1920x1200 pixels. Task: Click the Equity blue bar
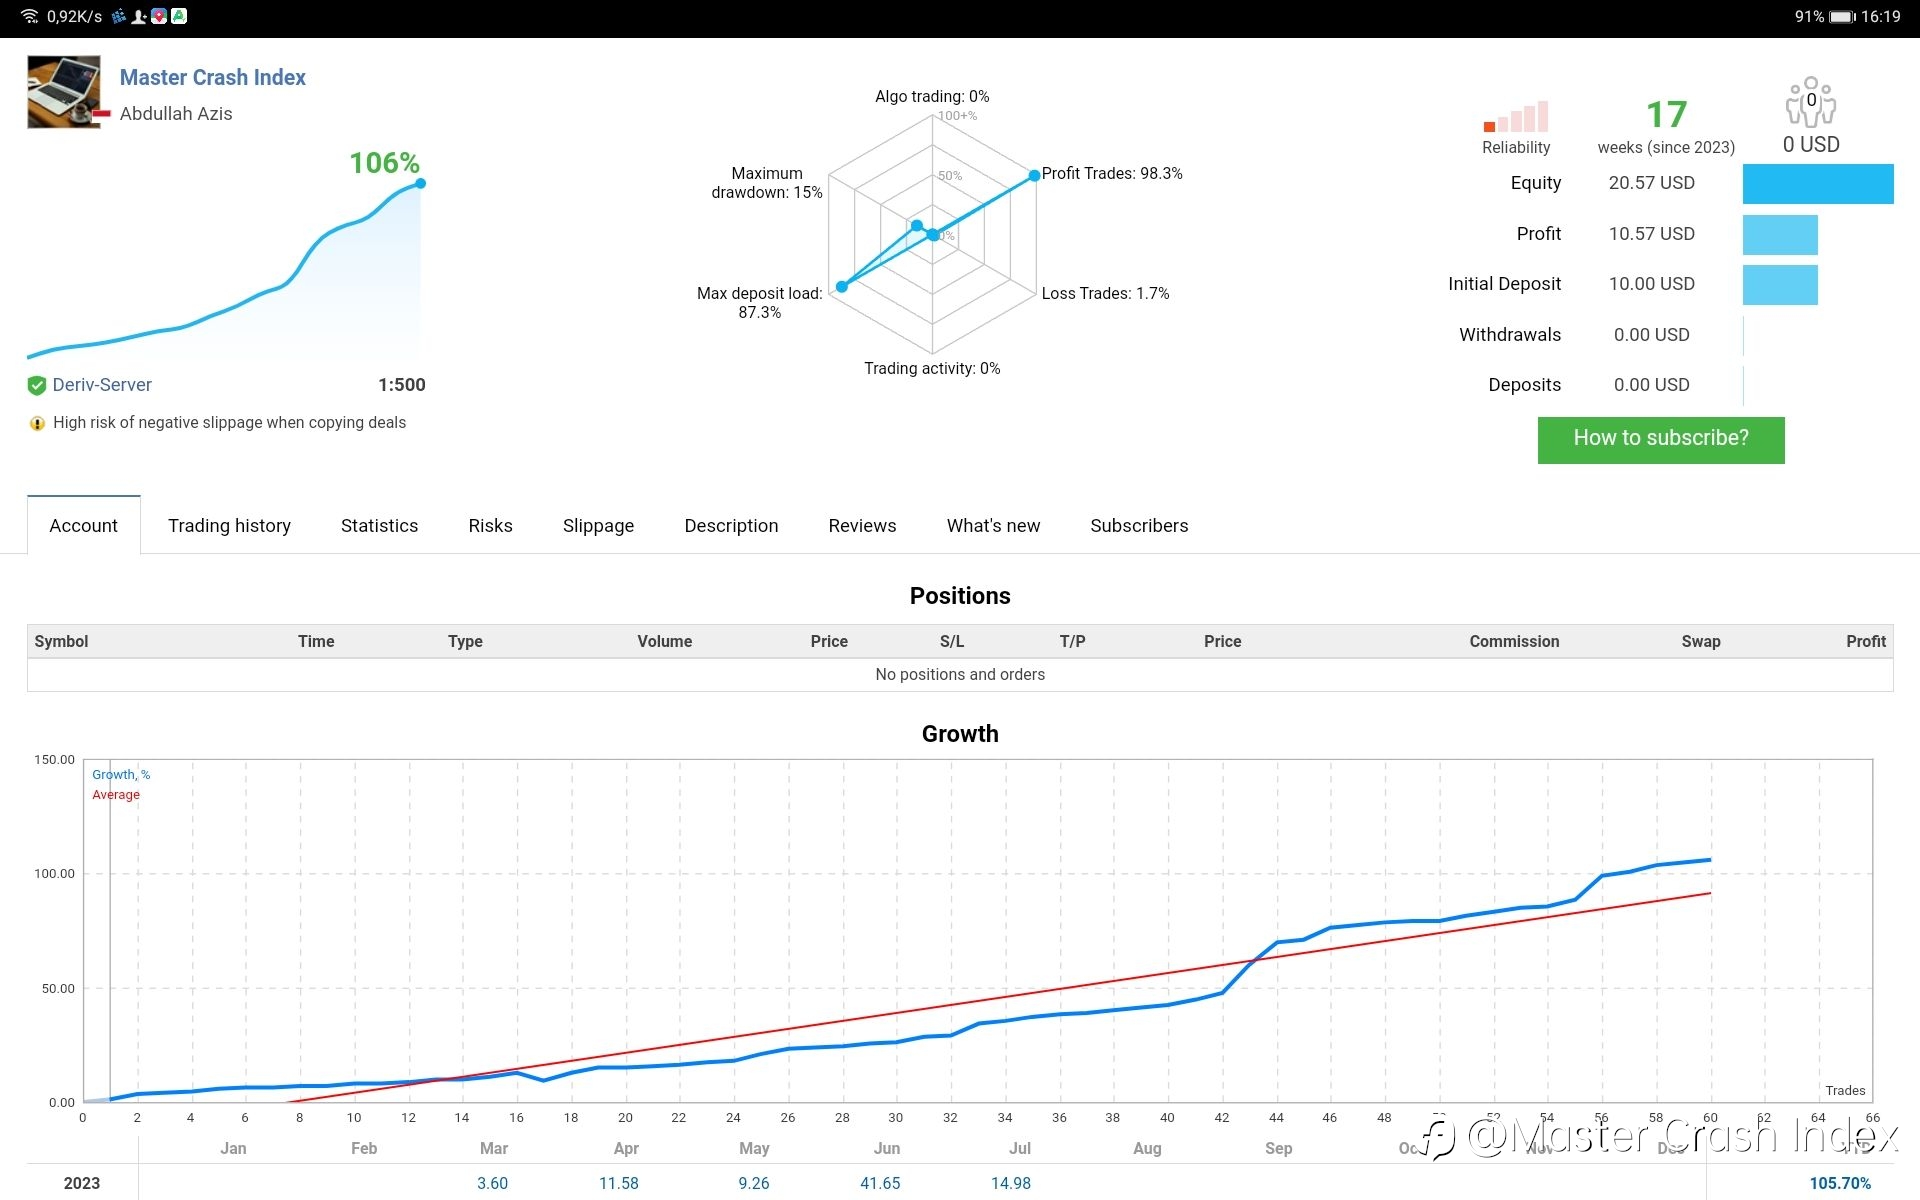(x=1818, y=184)
